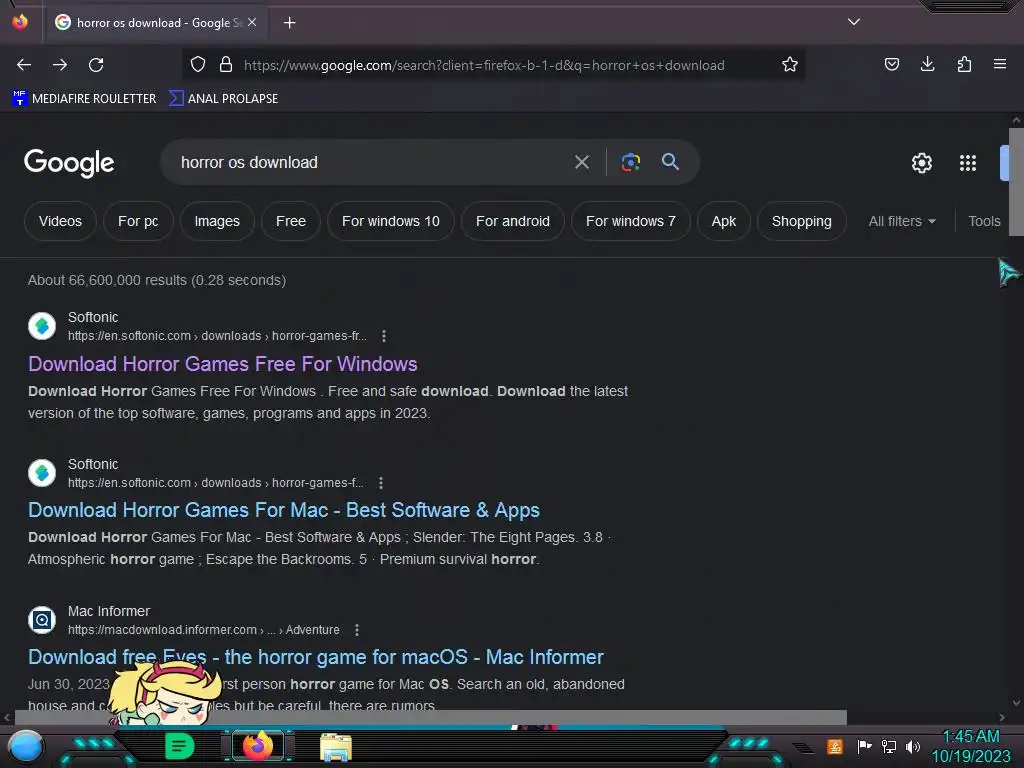Image resolution: width=1024 pixels, height=768 pixels.
Task: Open first Softonic result options menu
Action: click(x=384, y=336)
